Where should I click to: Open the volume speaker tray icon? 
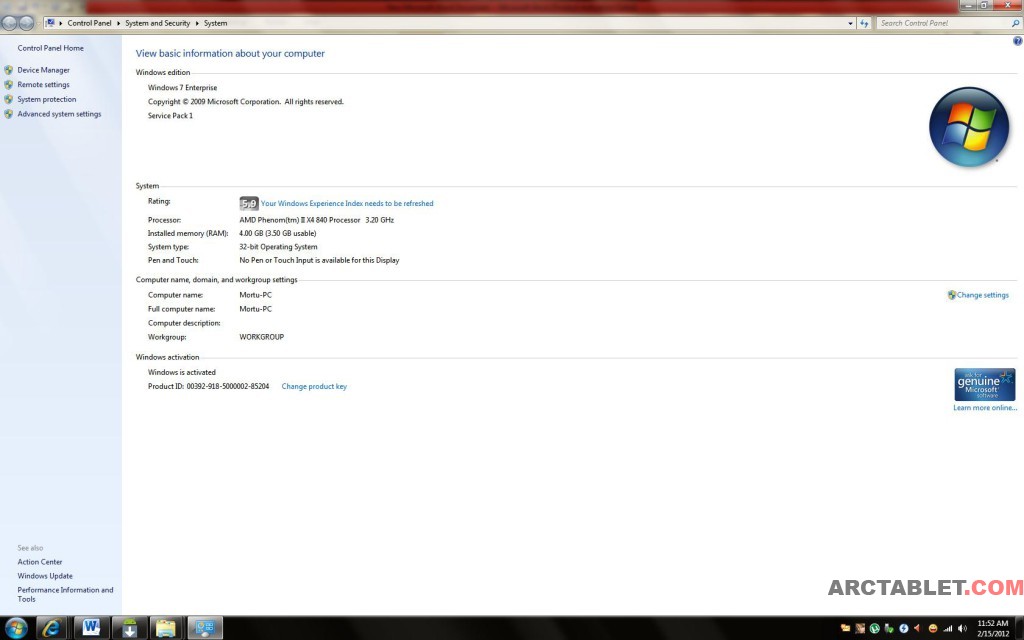[x=962, y=628]
